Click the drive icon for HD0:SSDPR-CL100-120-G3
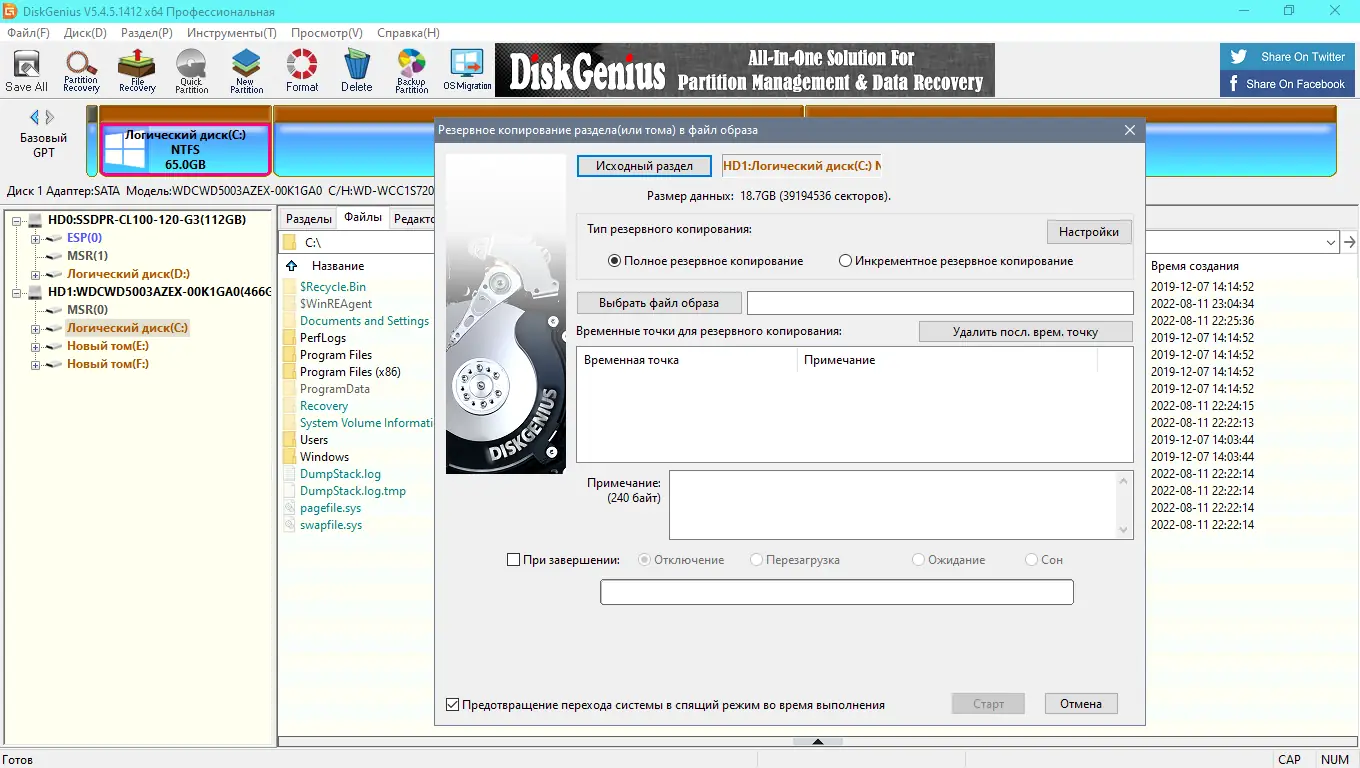 (36, 220)
